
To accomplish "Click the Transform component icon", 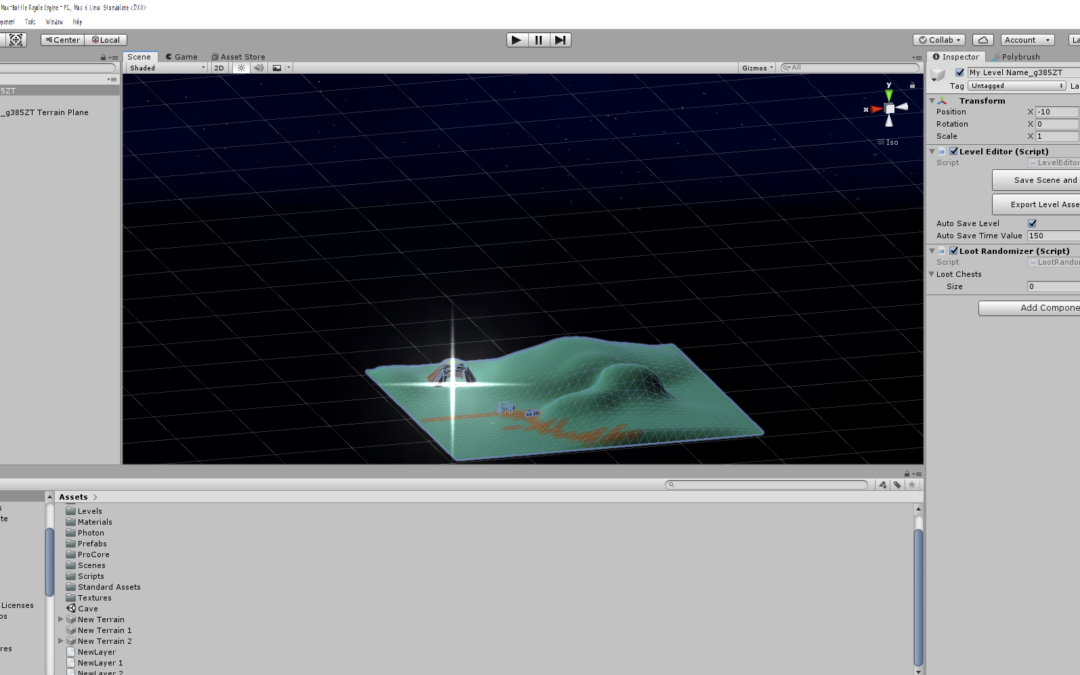I will 942,101.
